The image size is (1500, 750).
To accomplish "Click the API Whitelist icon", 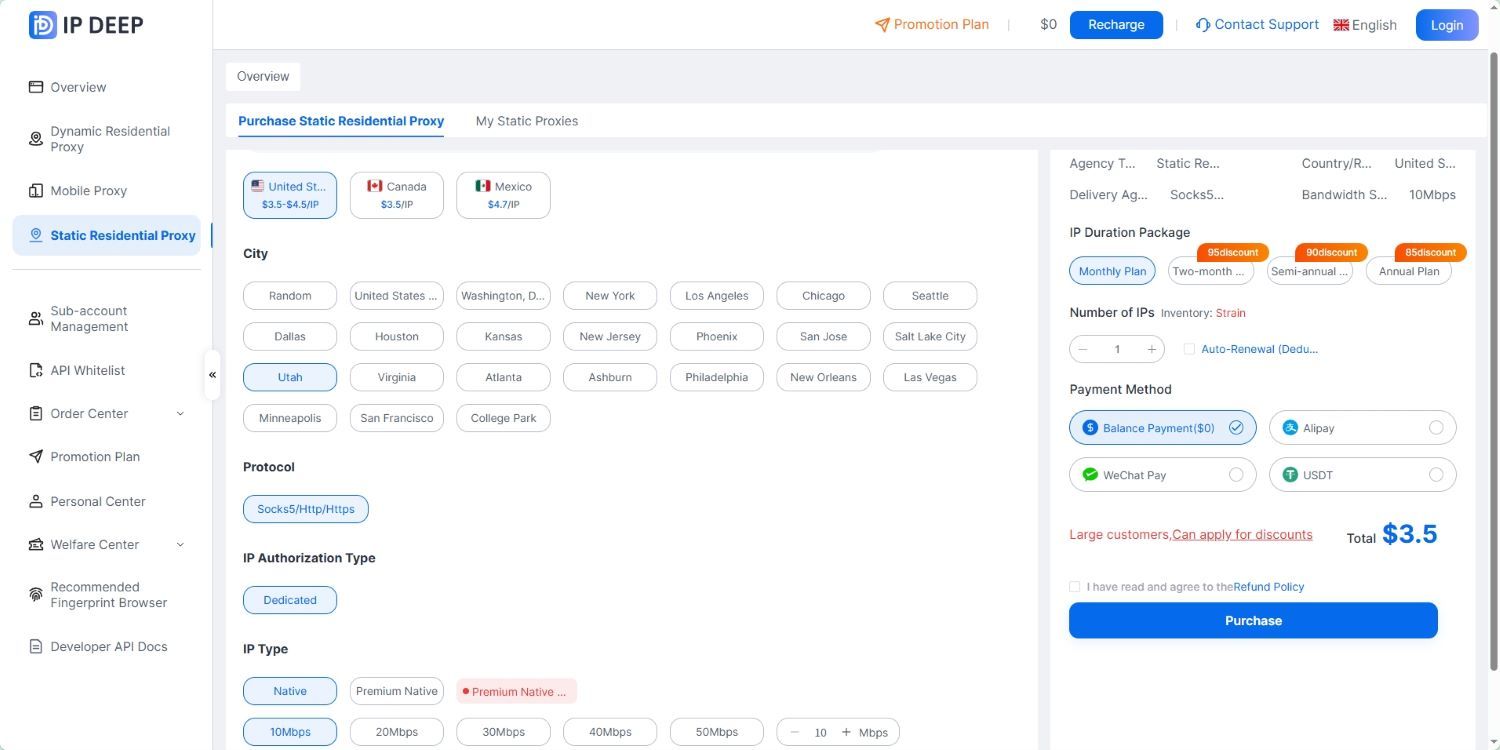I will tap(36, 370).
